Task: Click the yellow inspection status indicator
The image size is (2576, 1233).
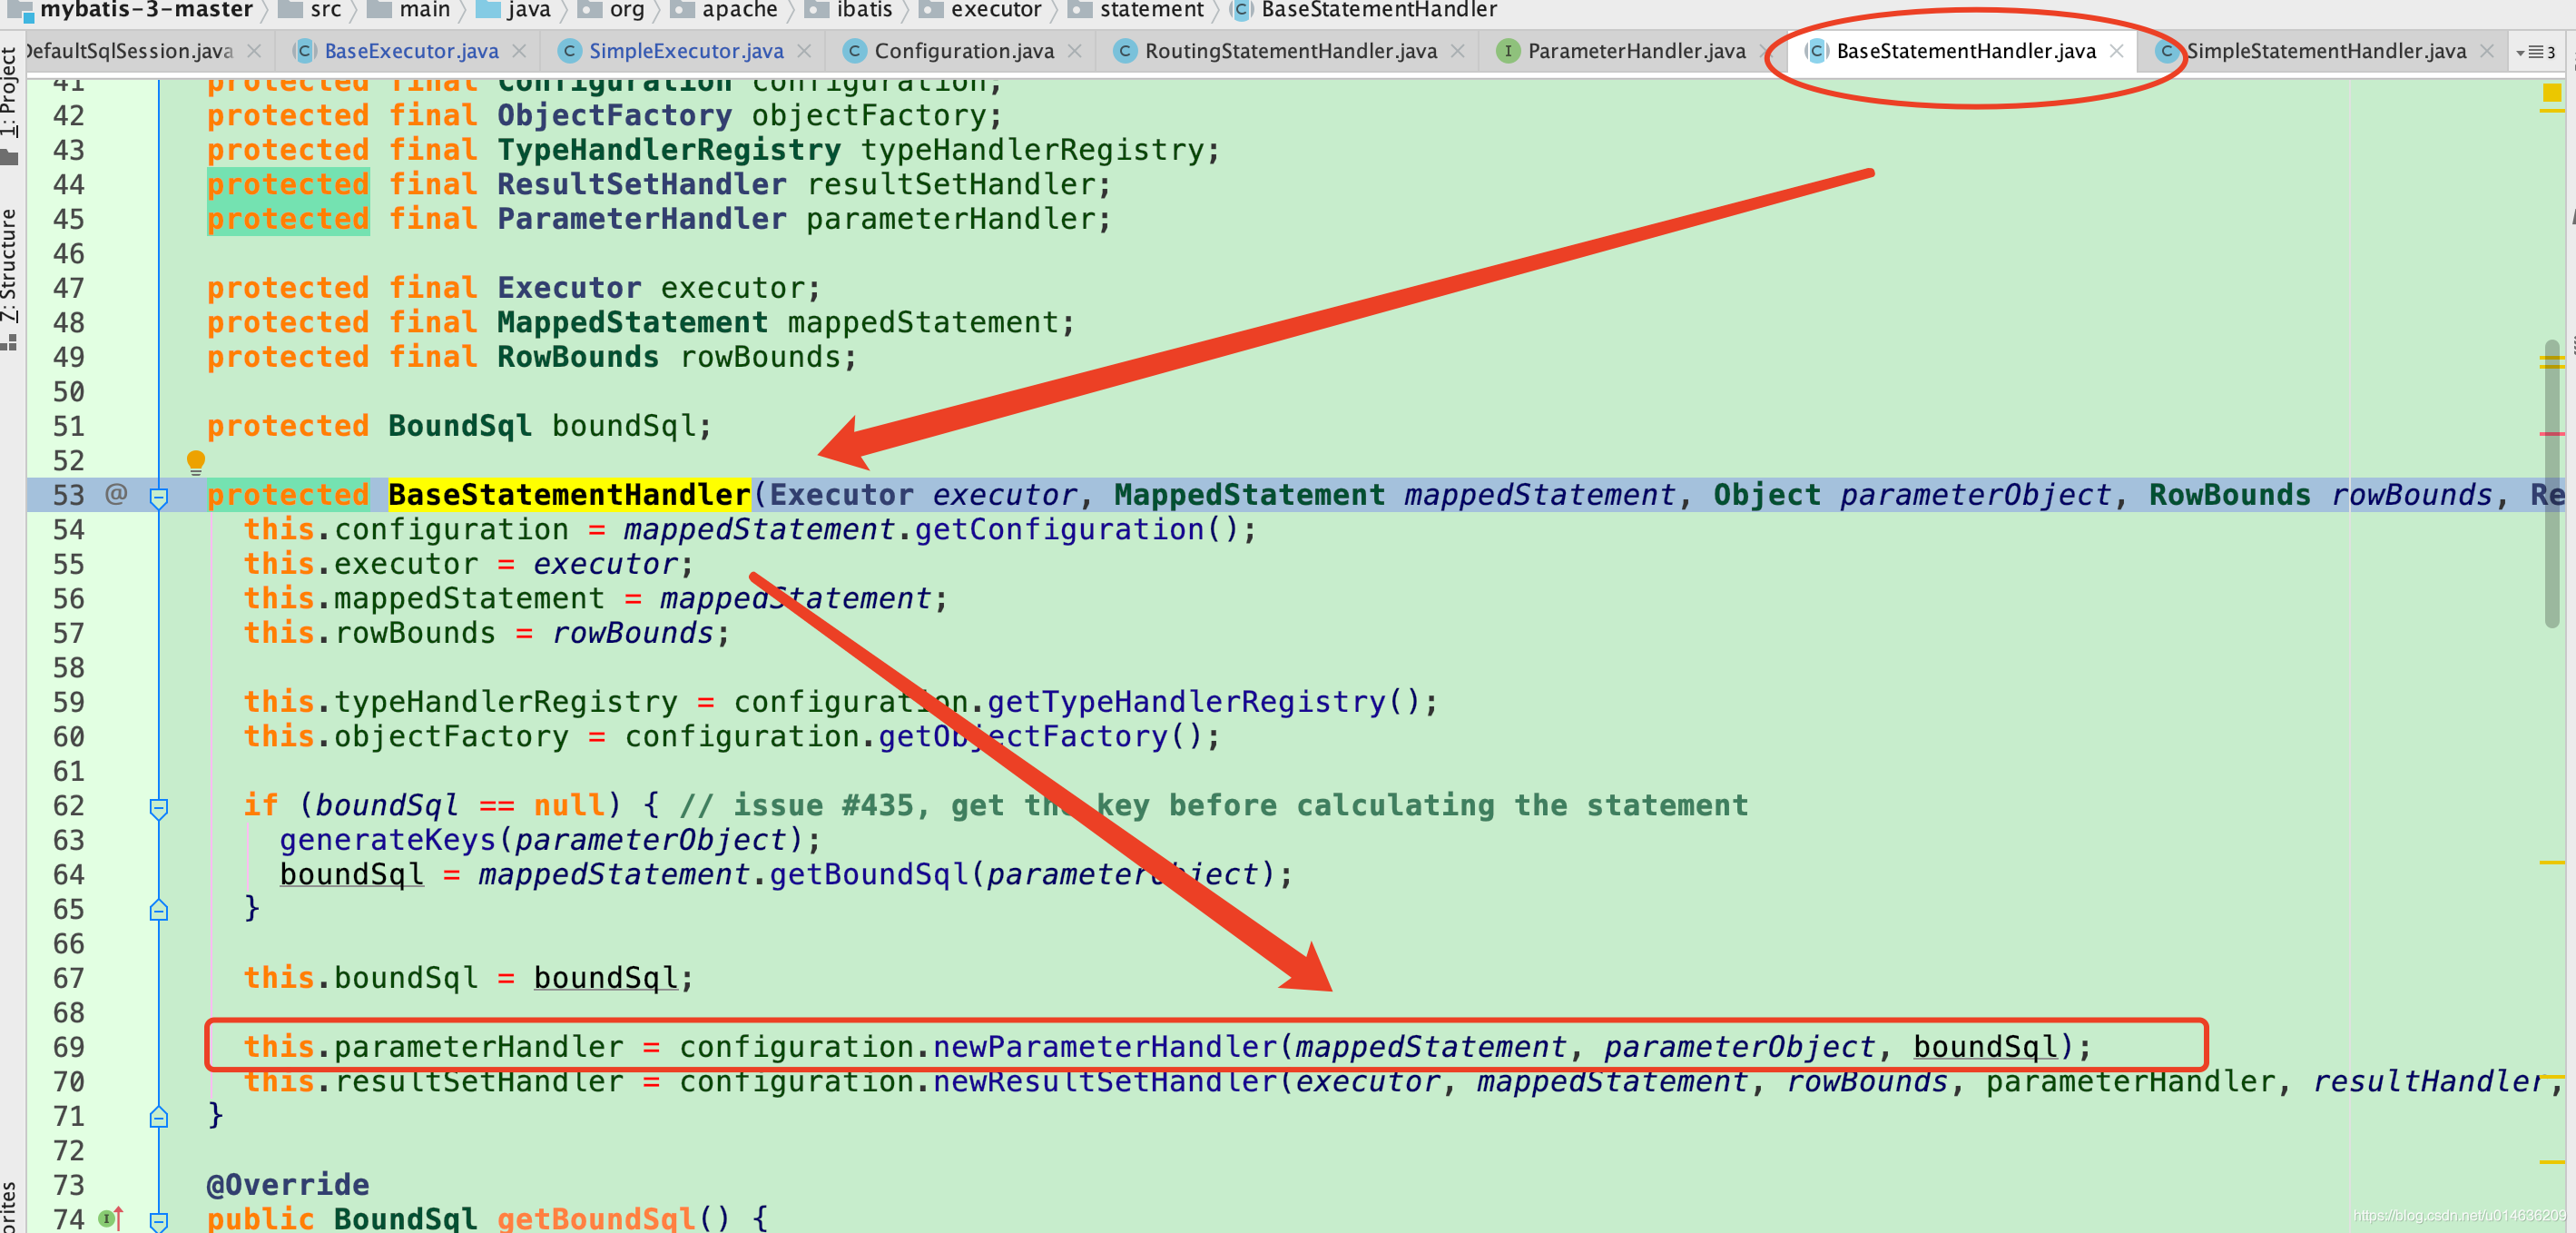Action: [2551, 93]
